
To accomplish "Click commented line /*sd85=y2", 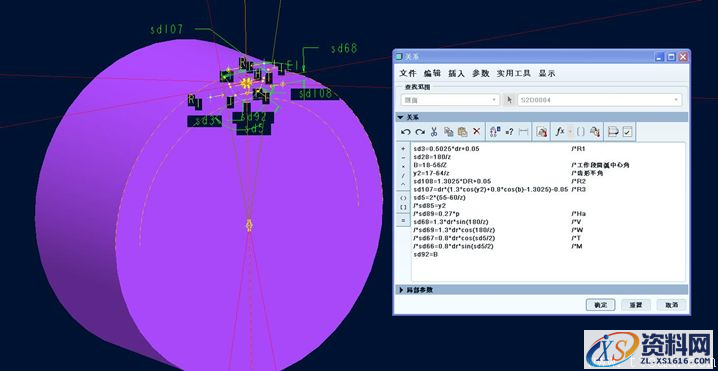I will [430, 206].
